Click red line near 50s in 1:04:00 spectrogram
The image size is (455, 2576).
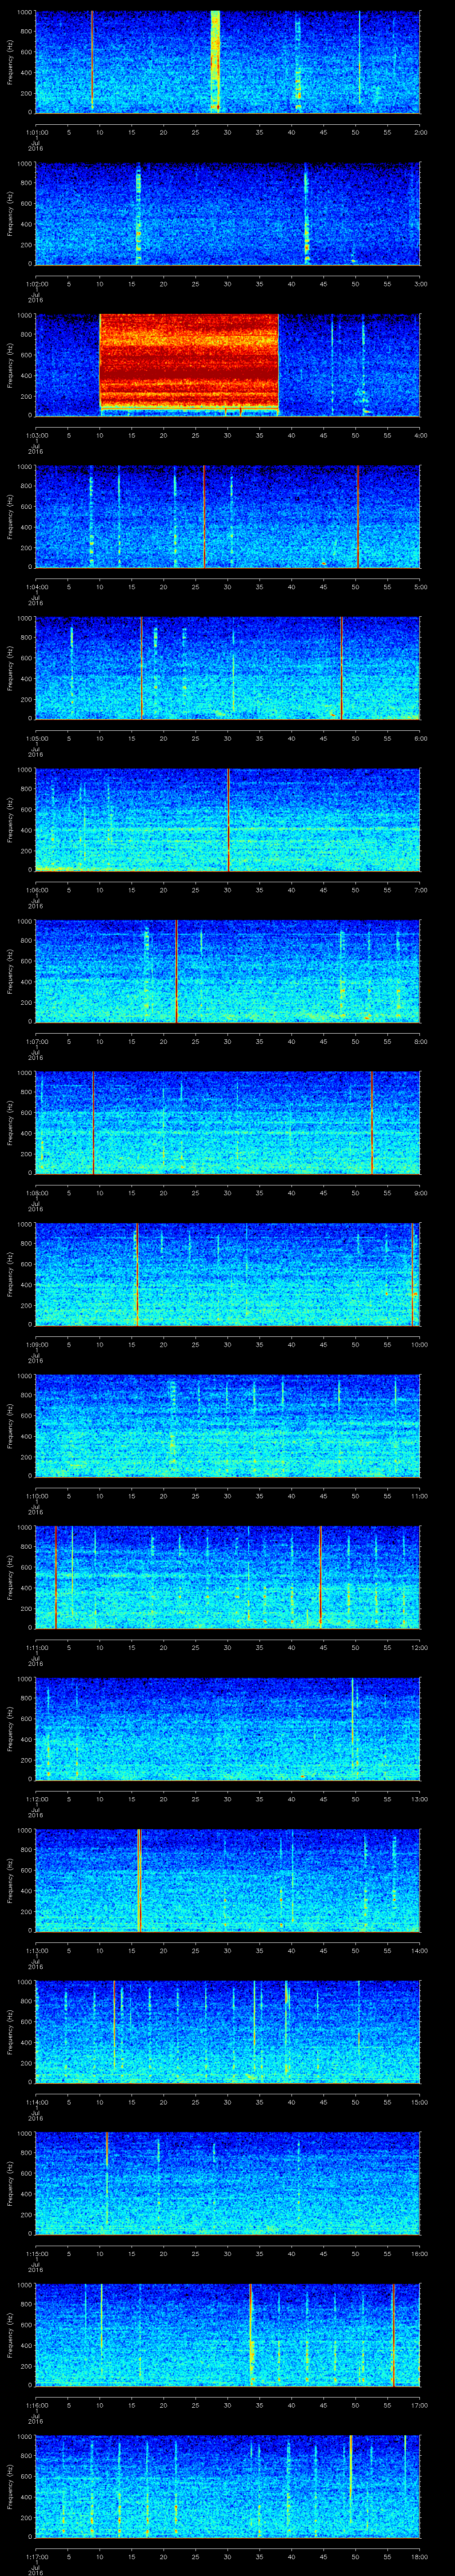click(x=358, y=515)
